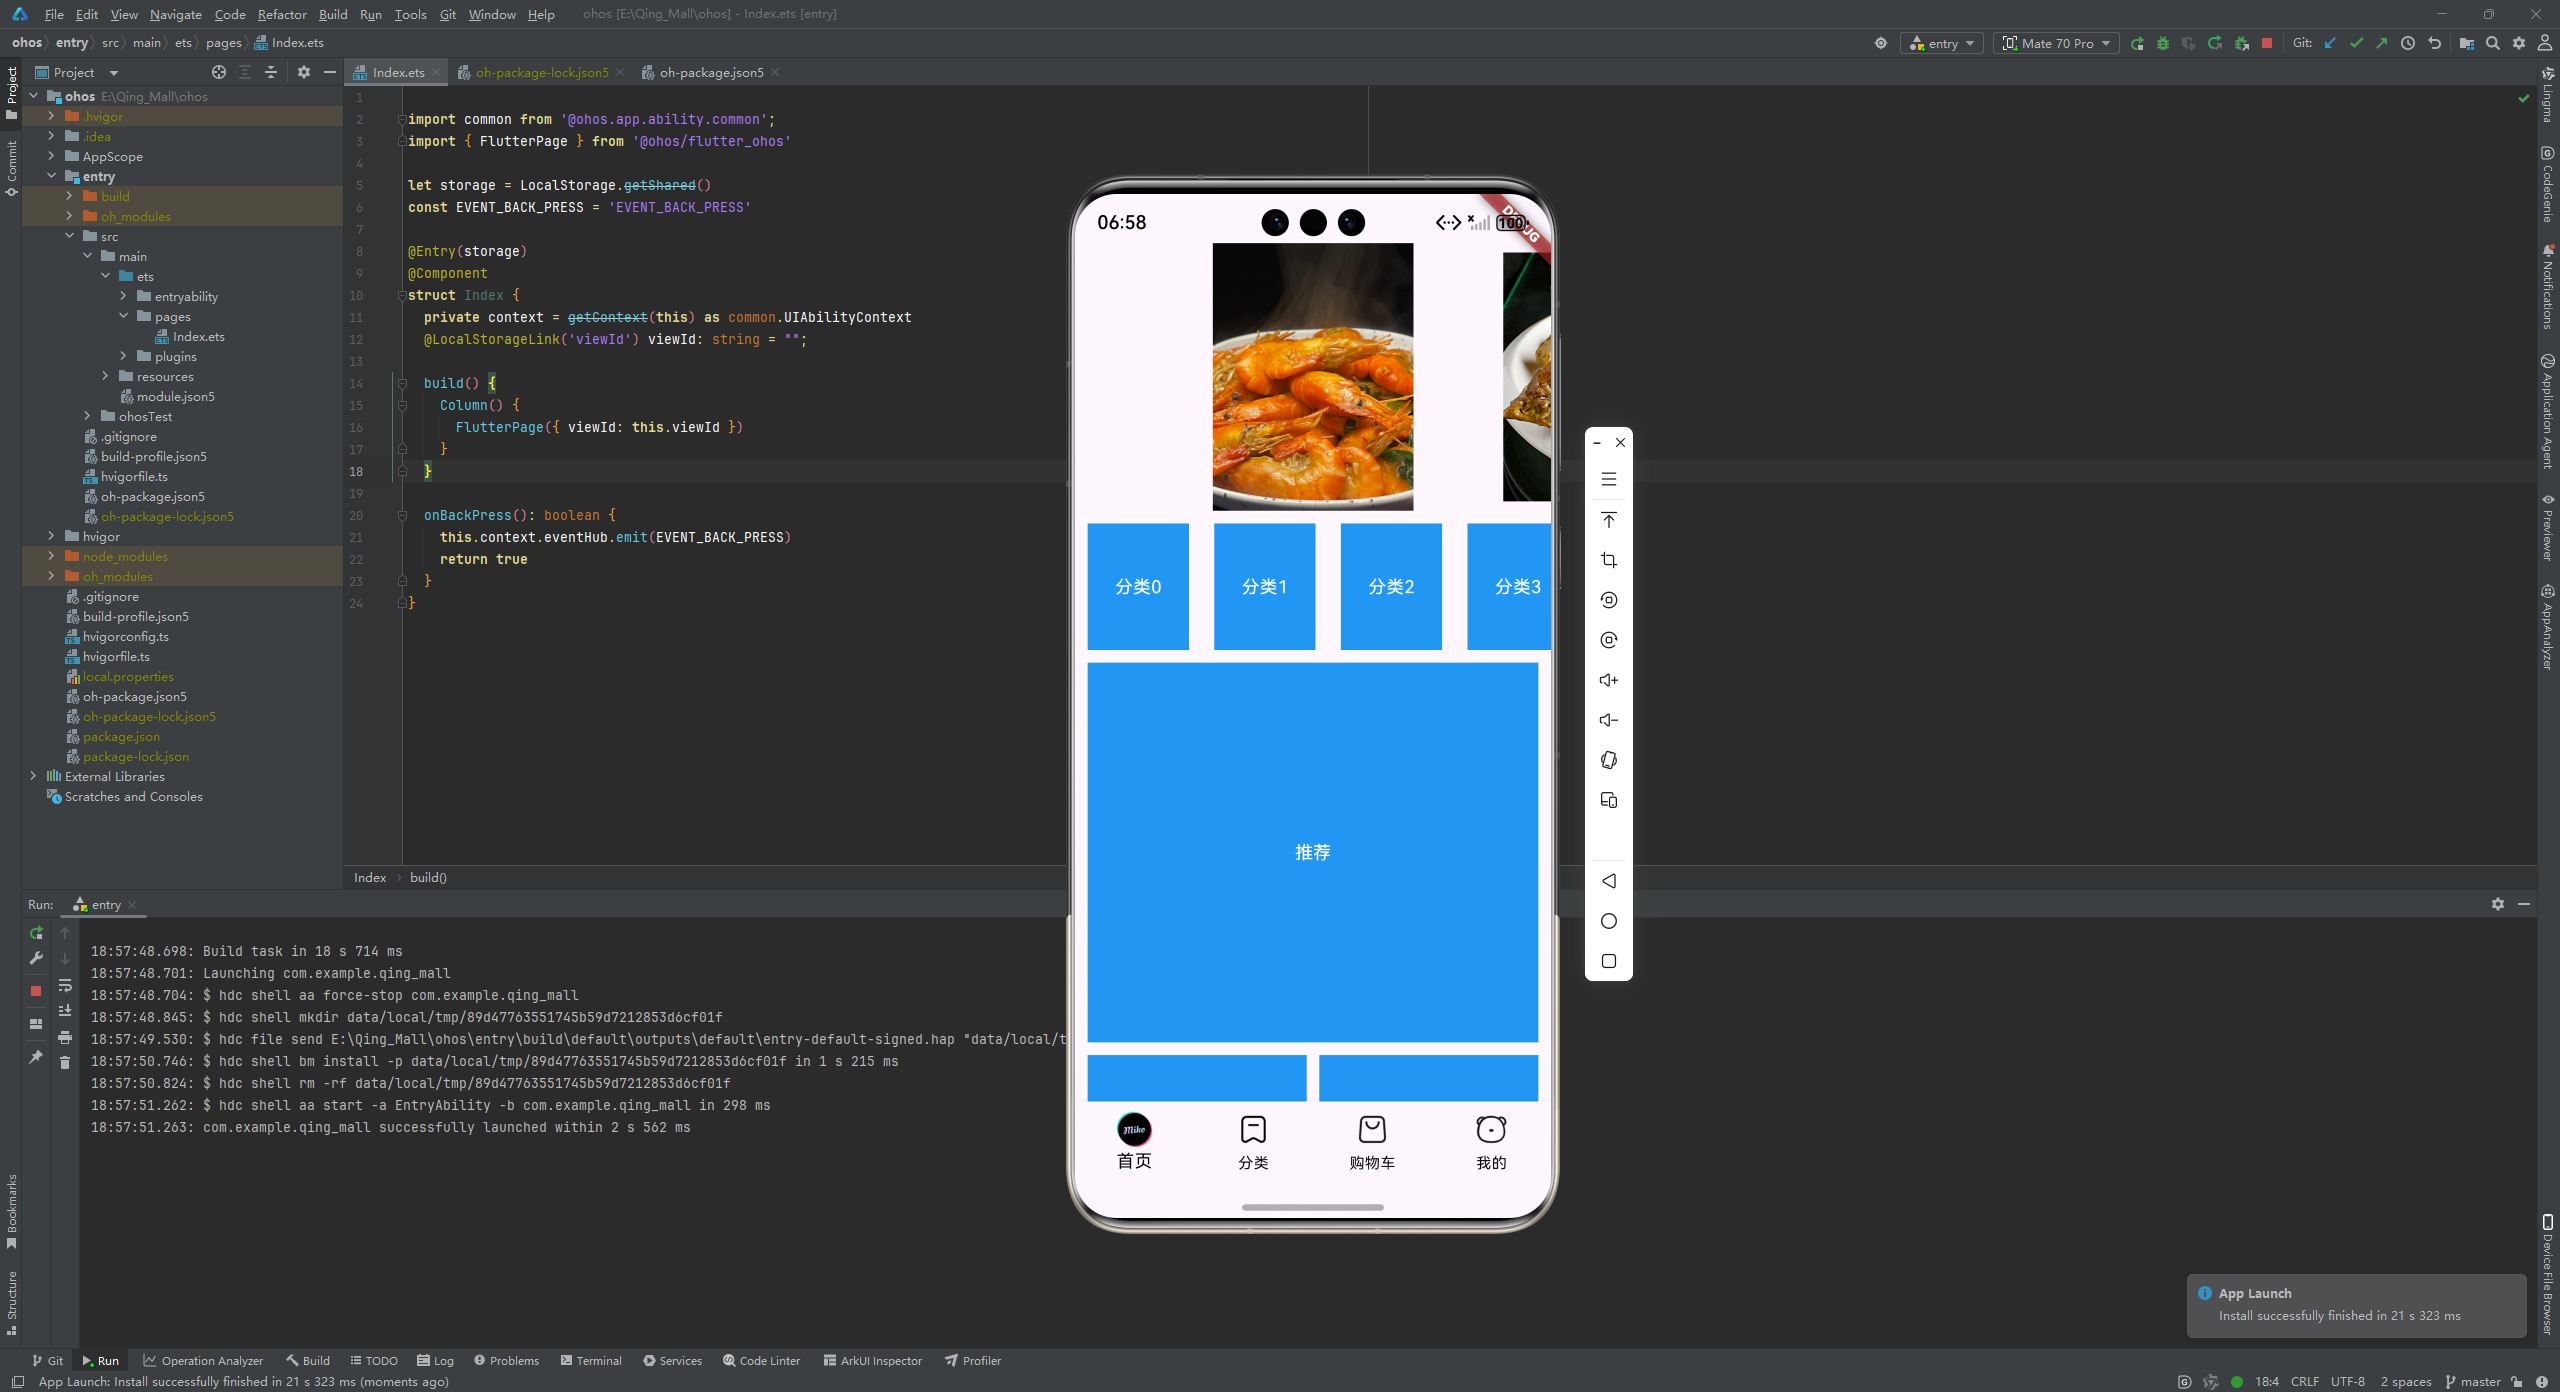Screen dimensions: 2560x1392
Task: Open the Refactor menu
Action: click(281, 14)
